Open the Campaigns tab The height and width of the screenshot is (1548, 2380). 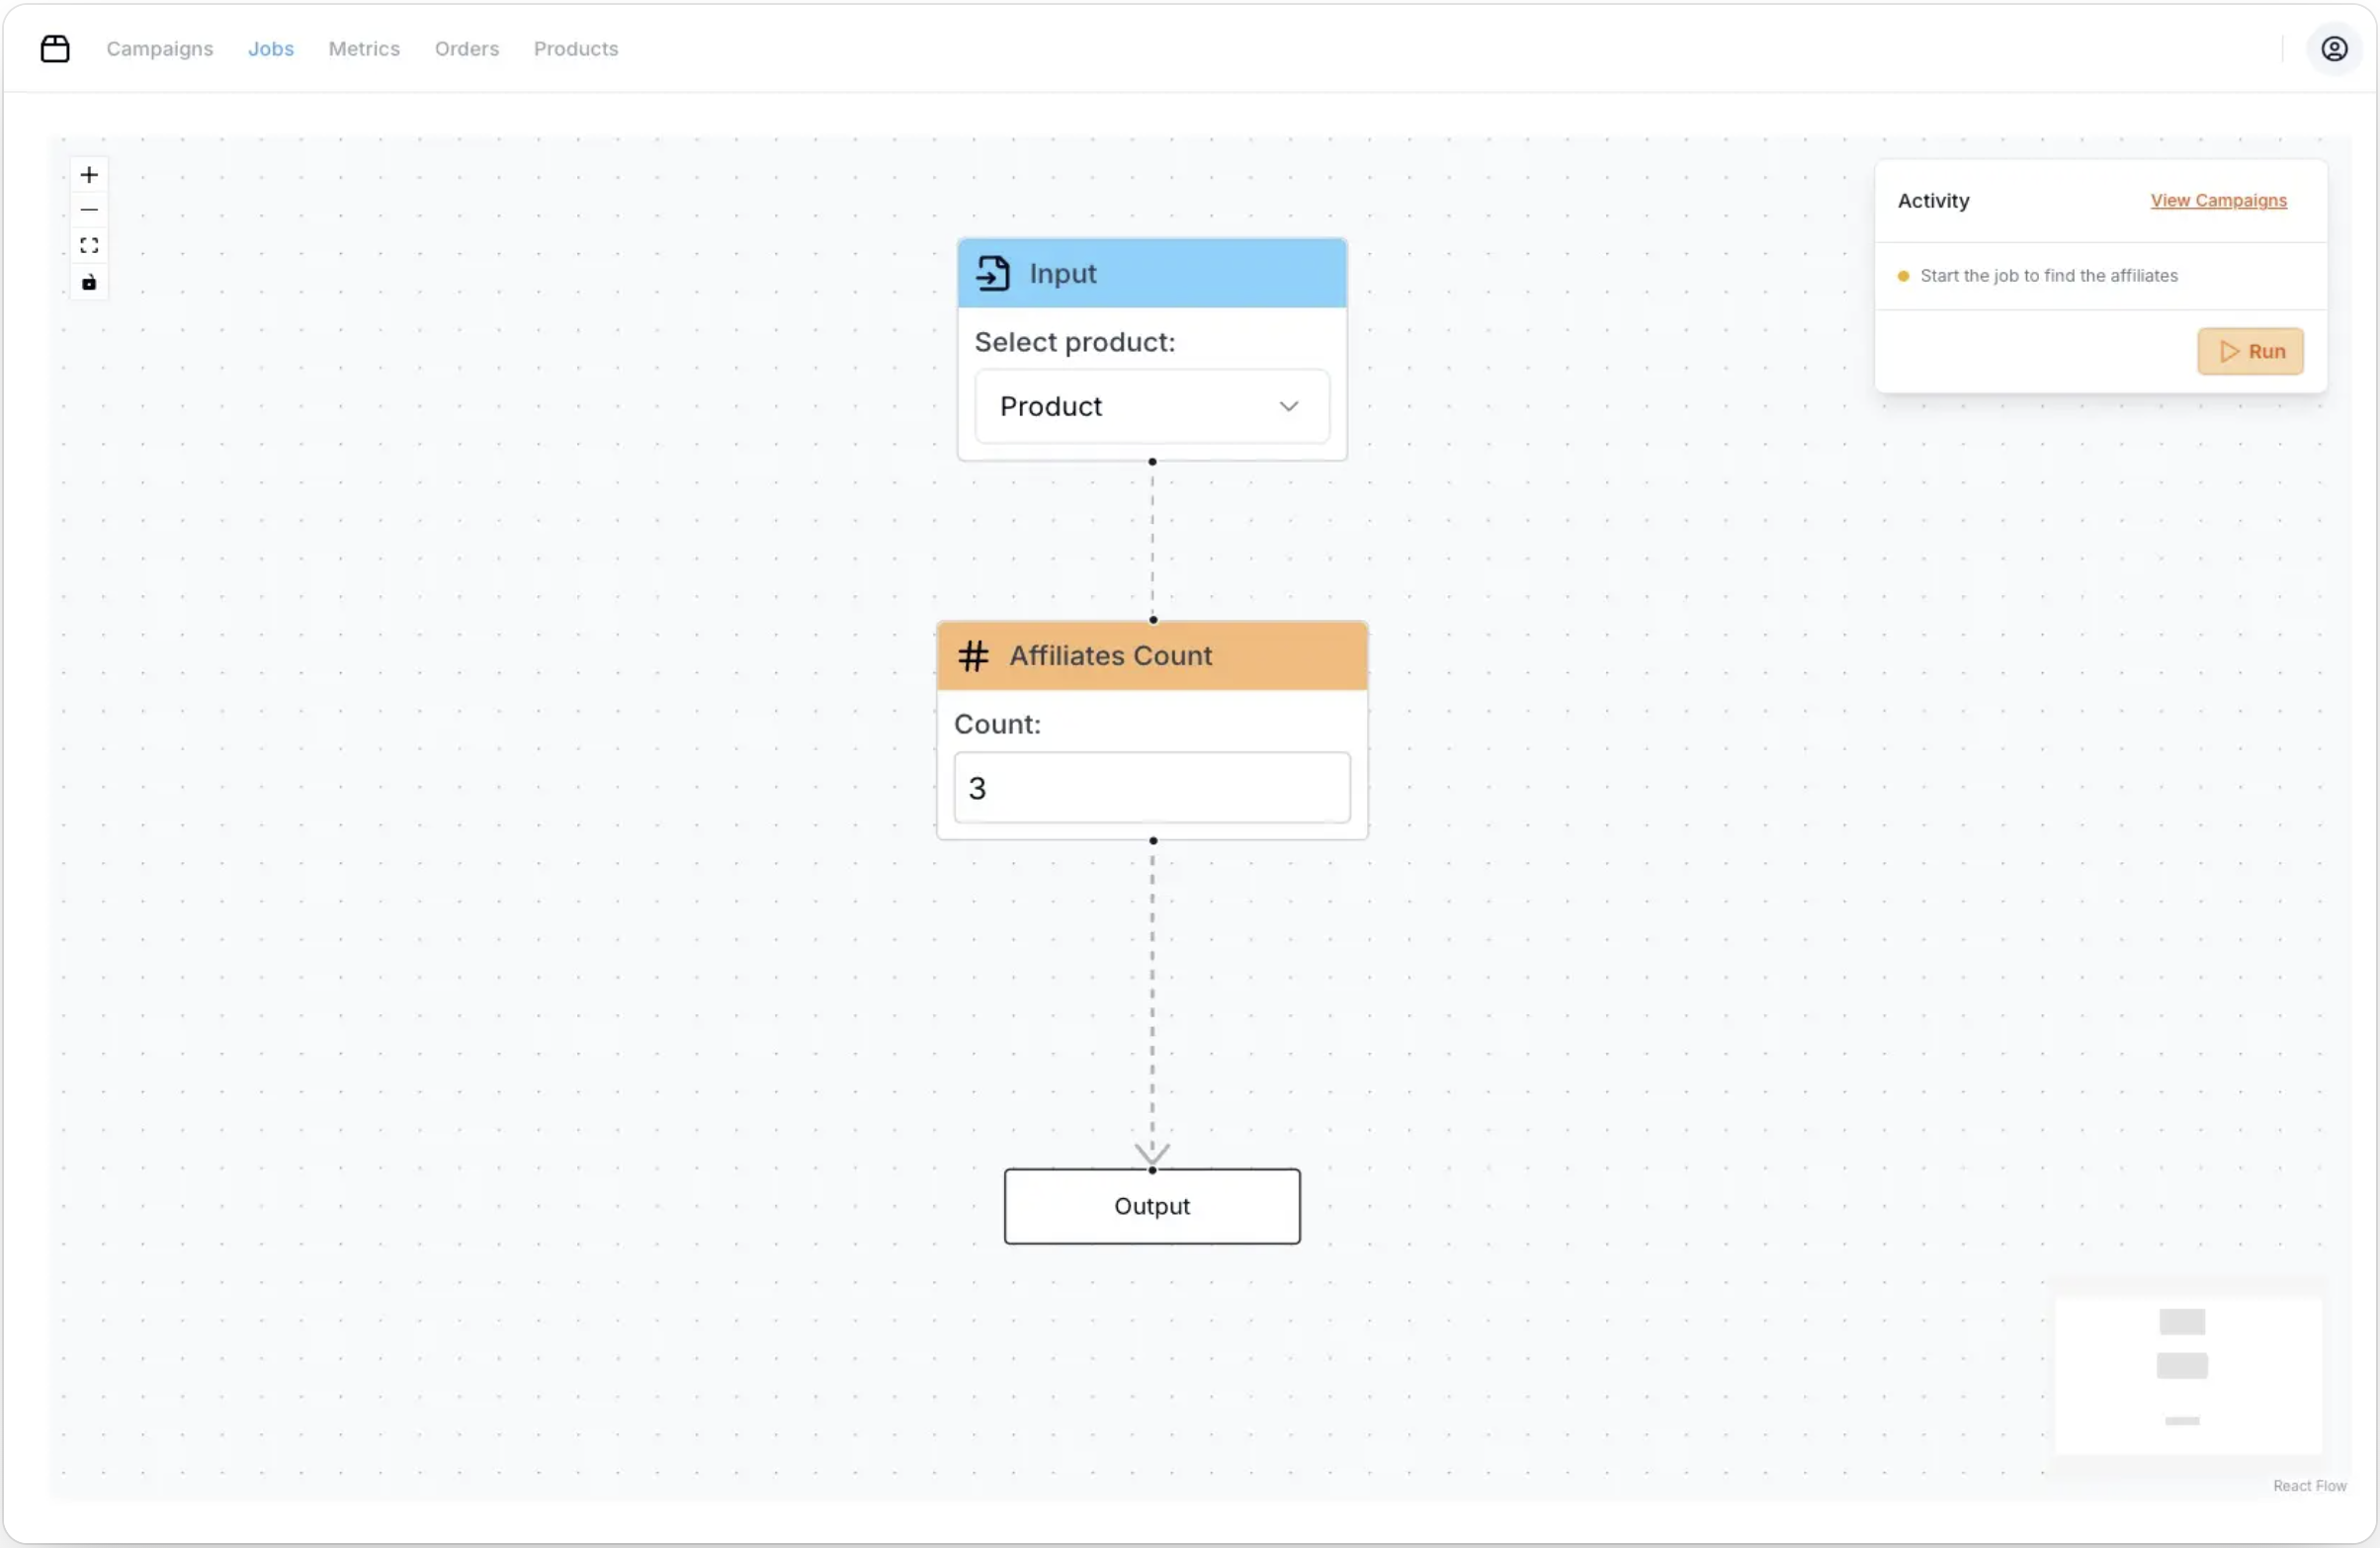coord(160,48)
